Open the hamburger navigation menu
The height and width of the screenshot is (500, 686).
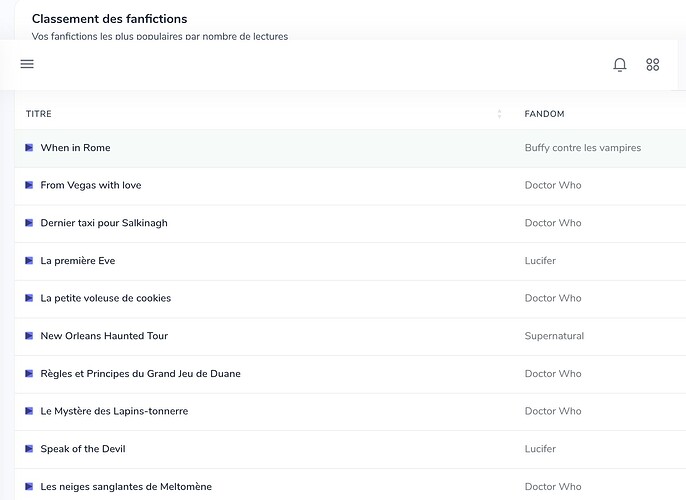pyautogui.click(x=27, y=64)
